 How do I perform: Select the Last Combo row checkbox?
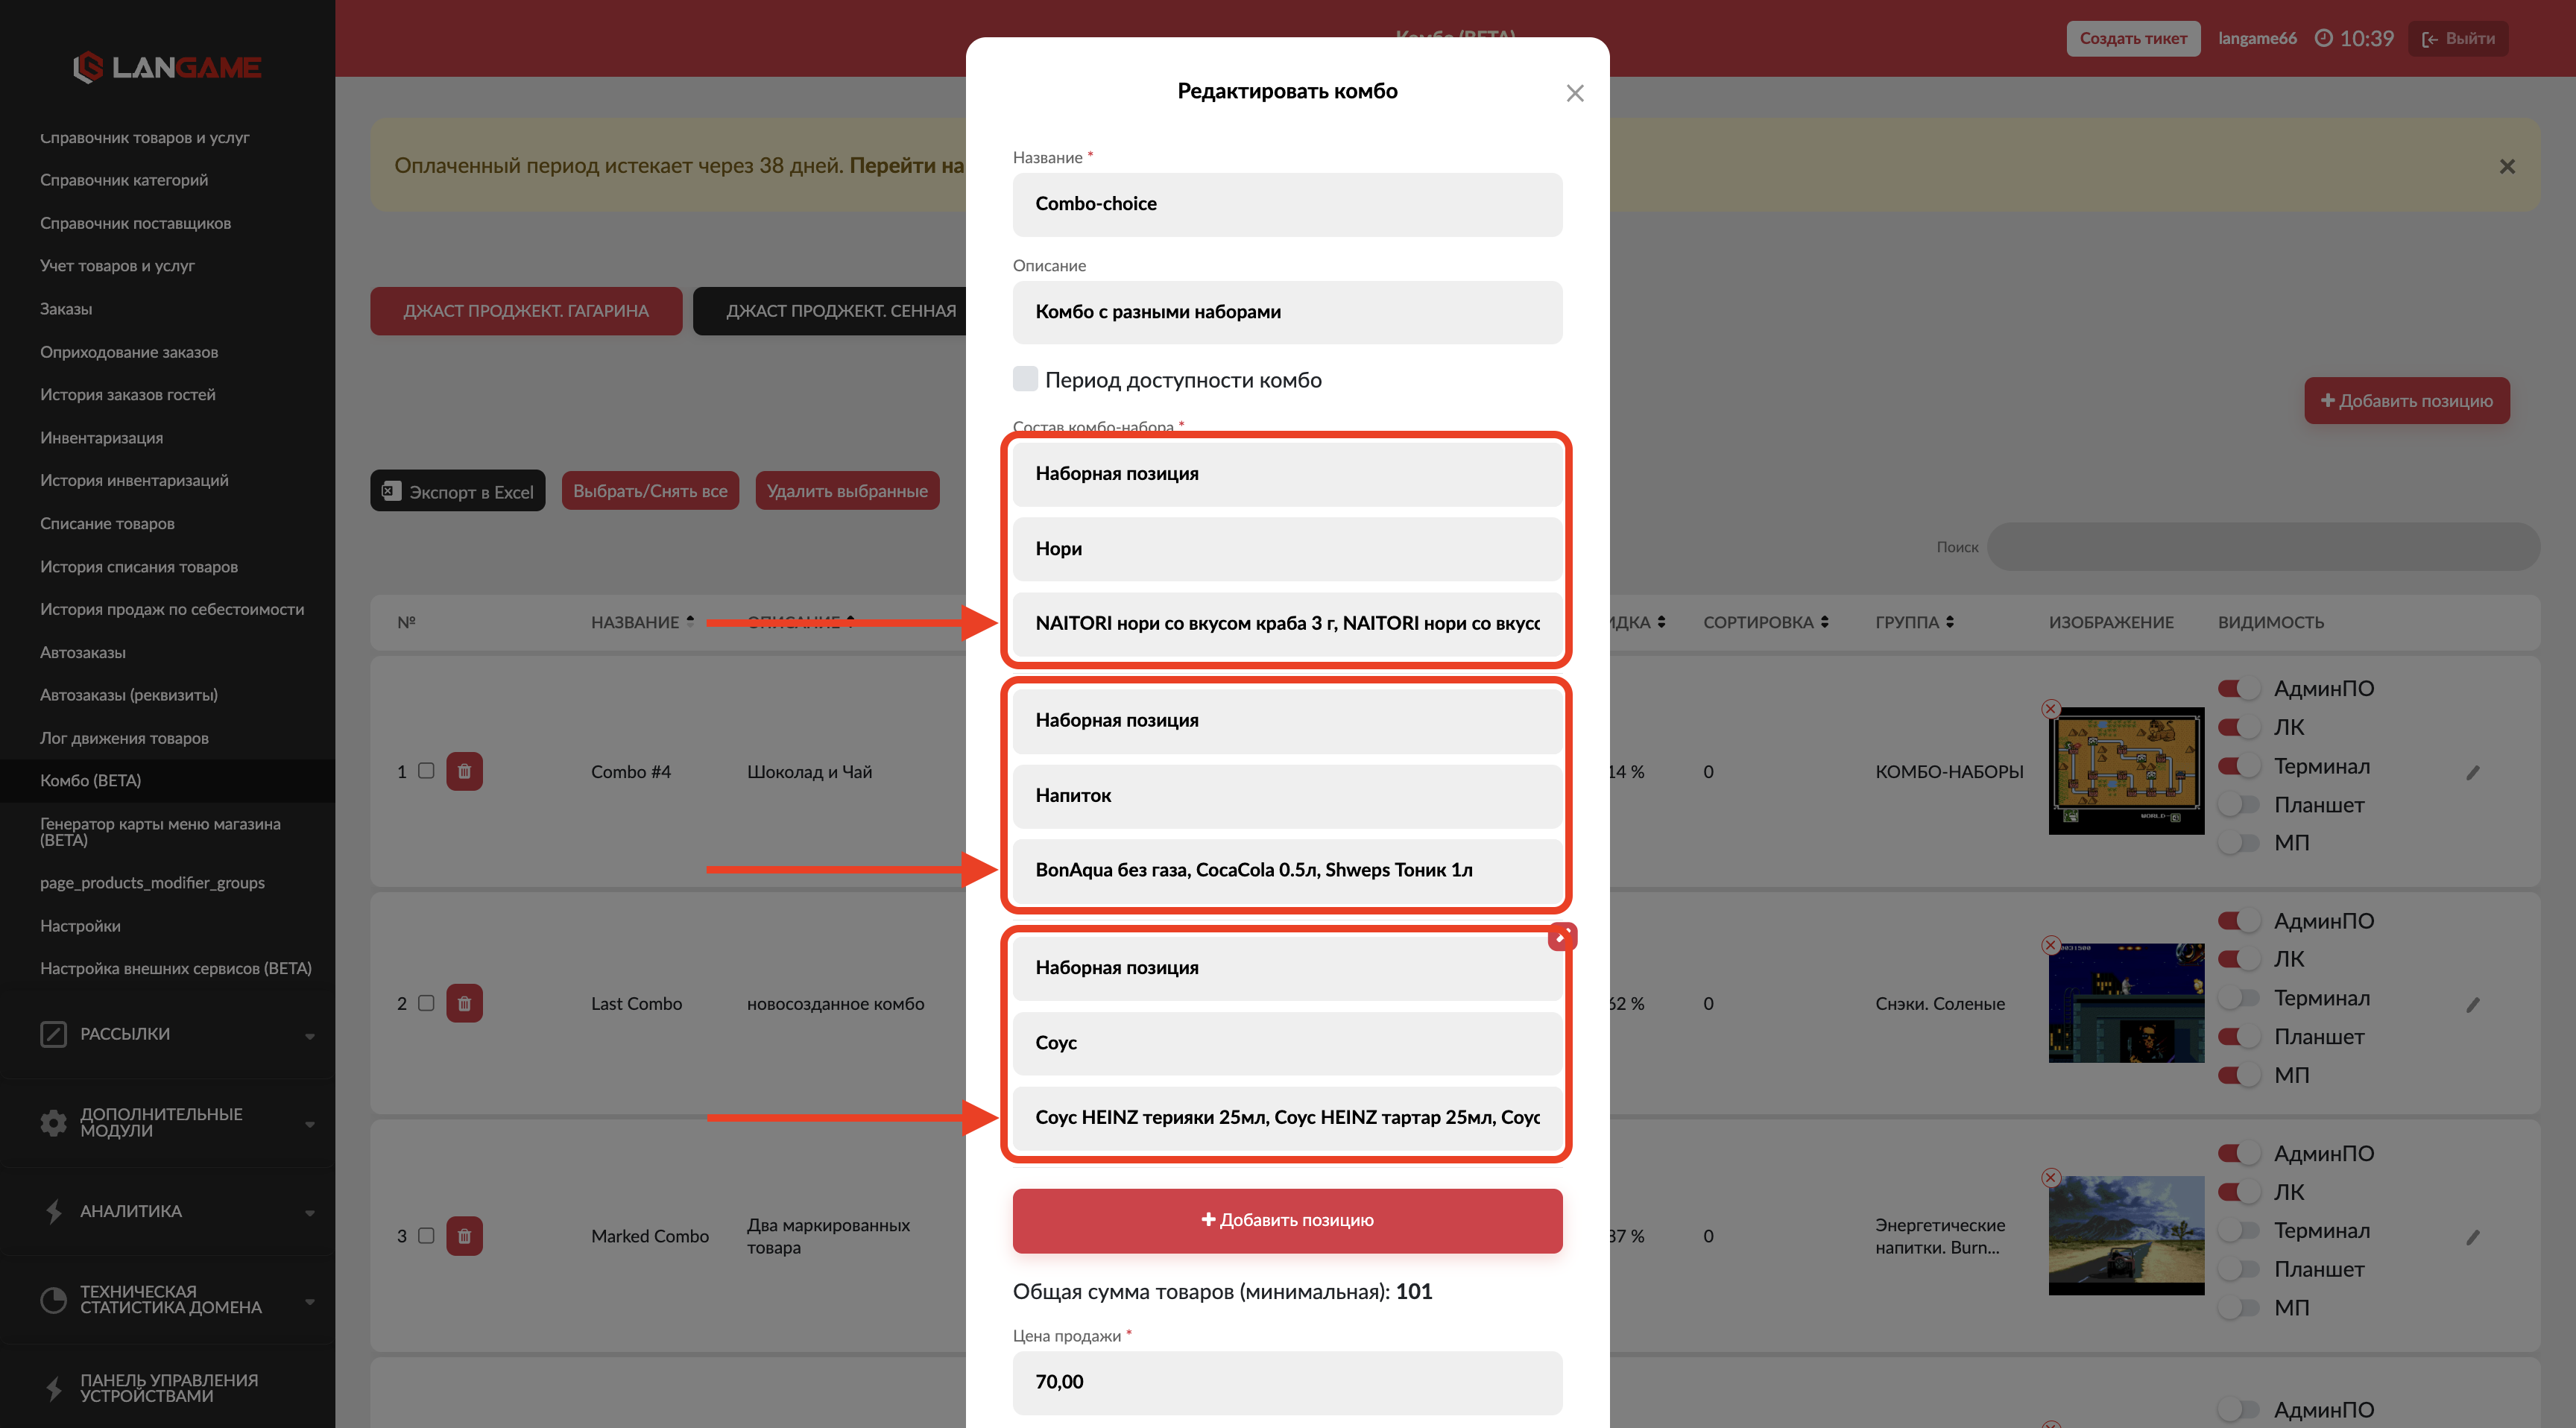[426, 1003]
